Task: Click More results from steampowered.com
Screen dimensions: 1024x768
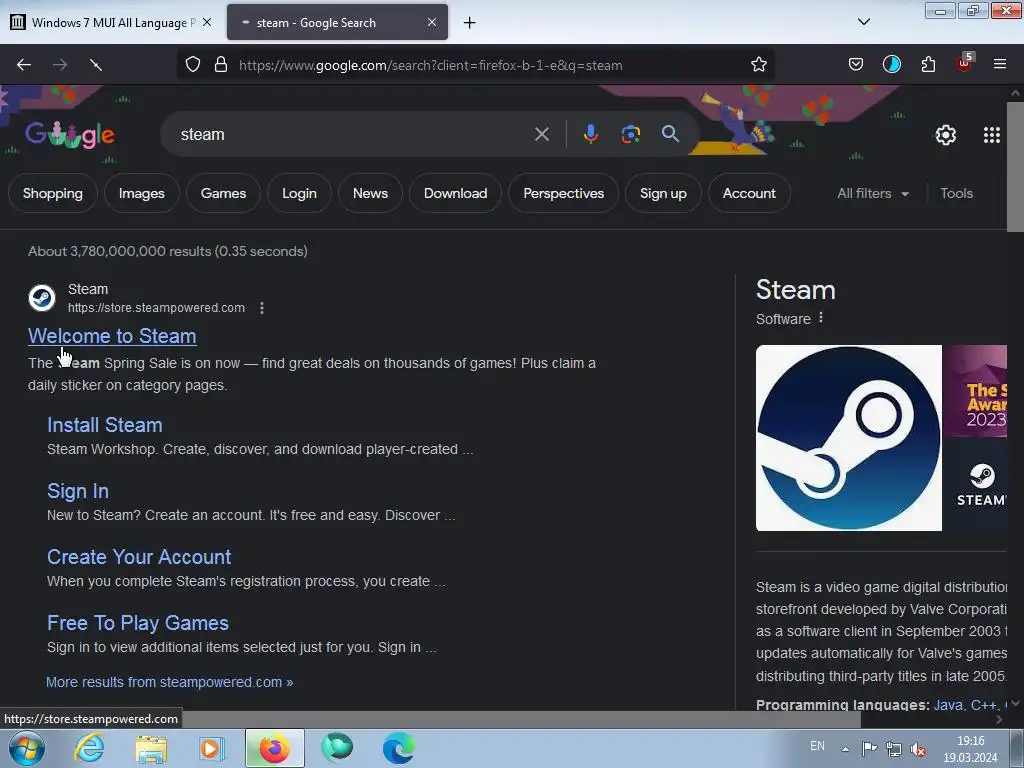Action: 169,682
